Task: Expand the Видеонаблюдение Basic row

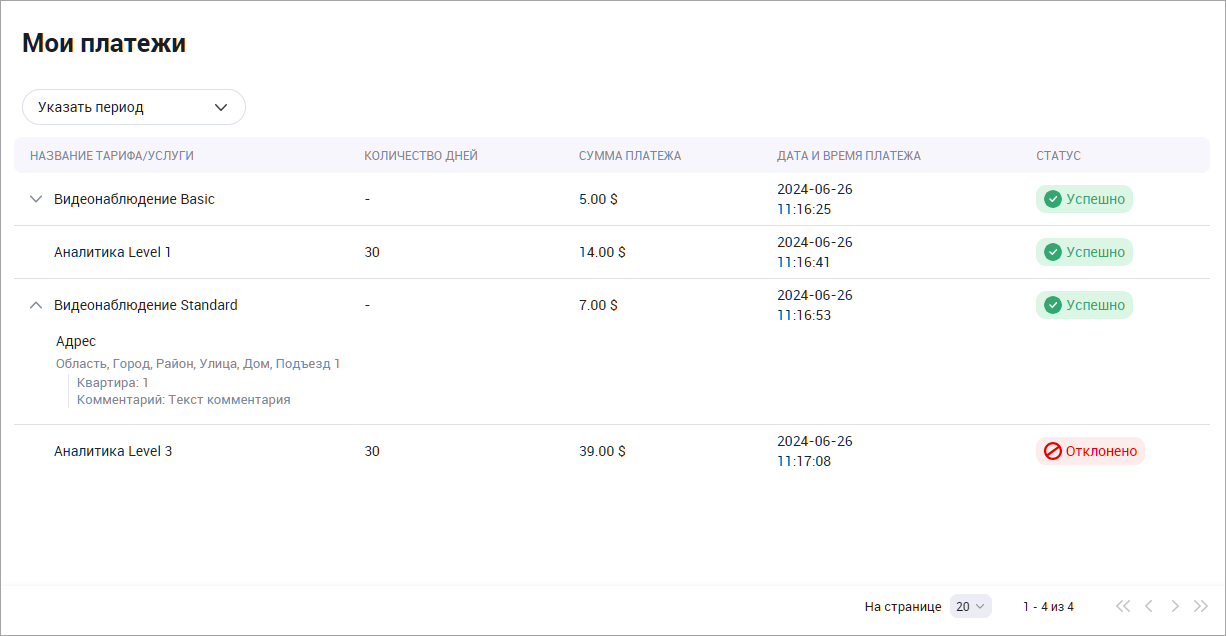Action: point(36,199)
